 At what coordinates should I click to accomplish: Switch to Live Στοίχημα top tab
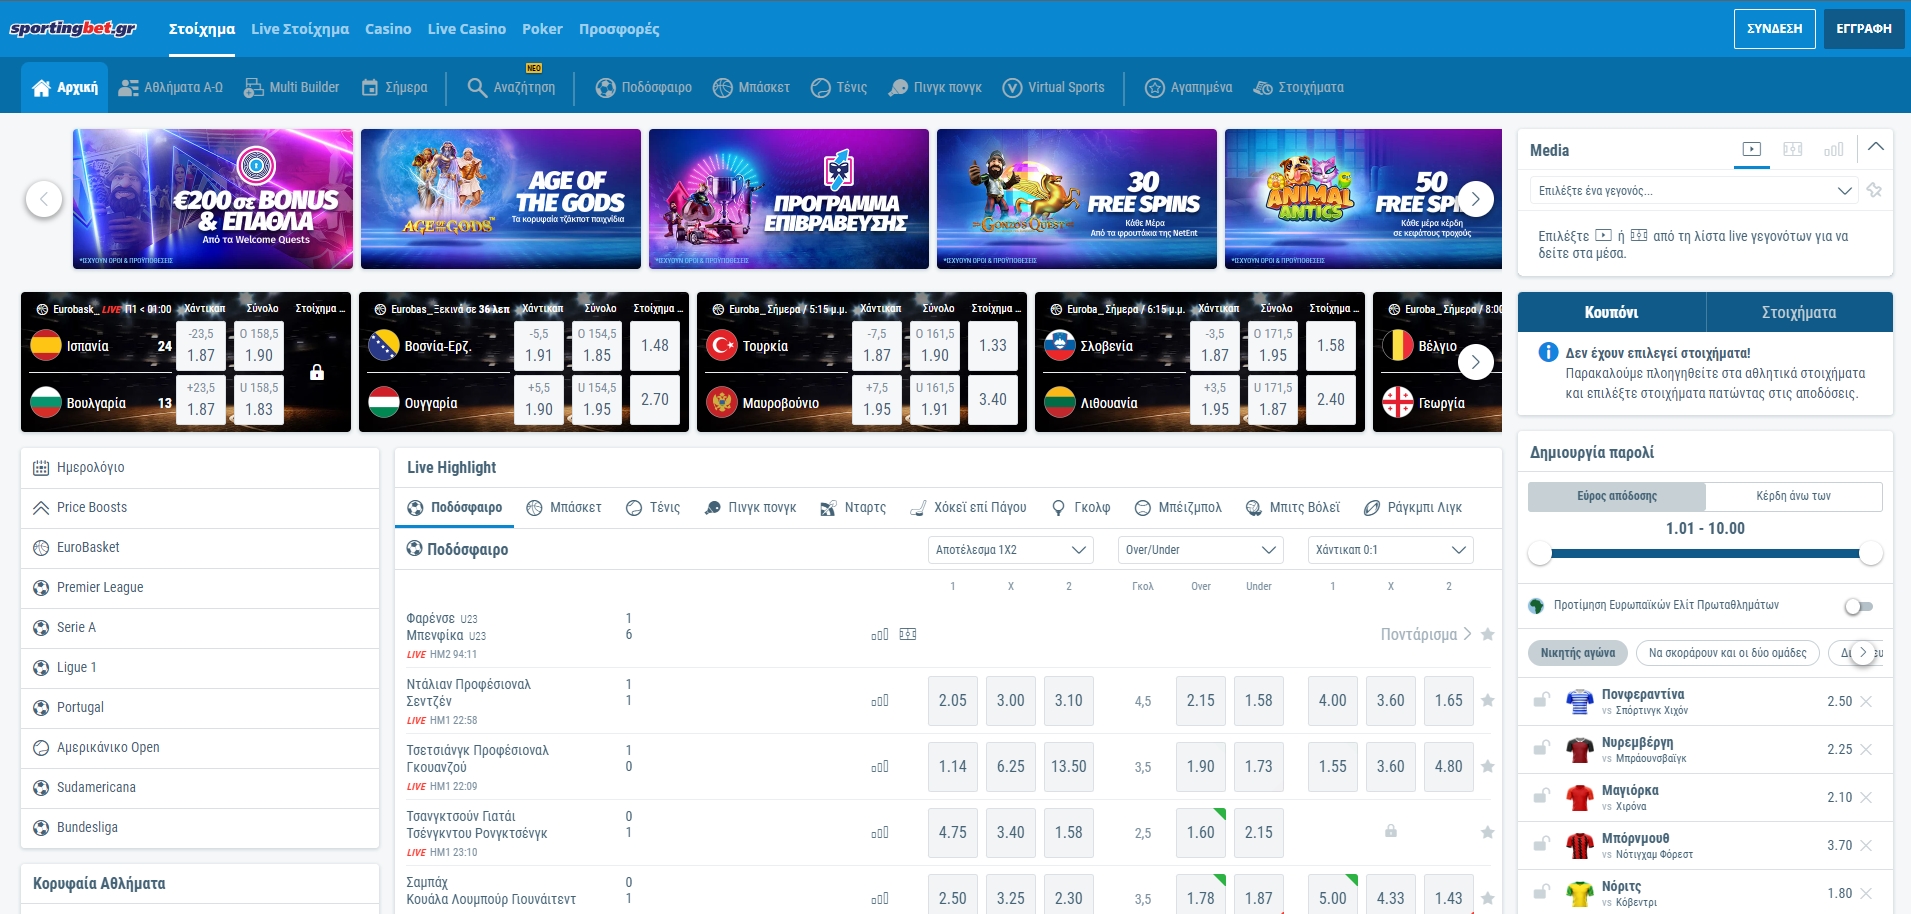(x=300, y=29)
